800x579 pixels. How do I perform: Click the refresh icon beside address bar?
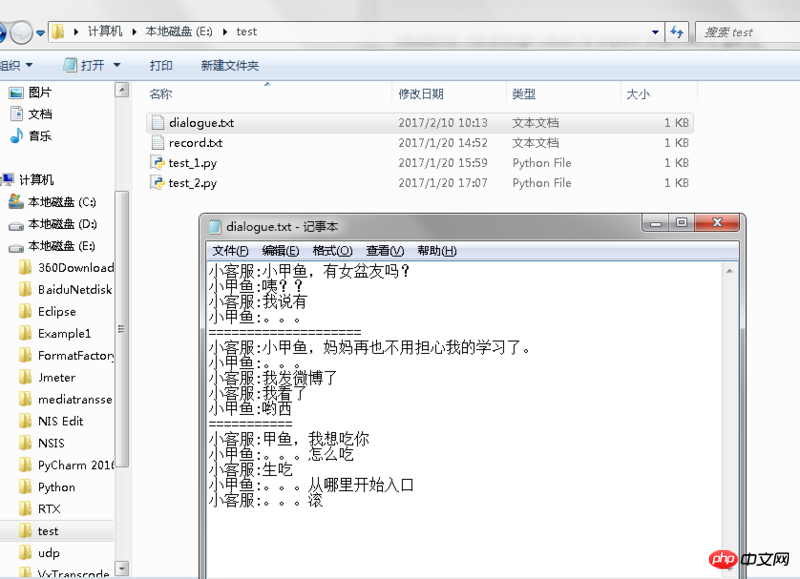tap(677, 32)
